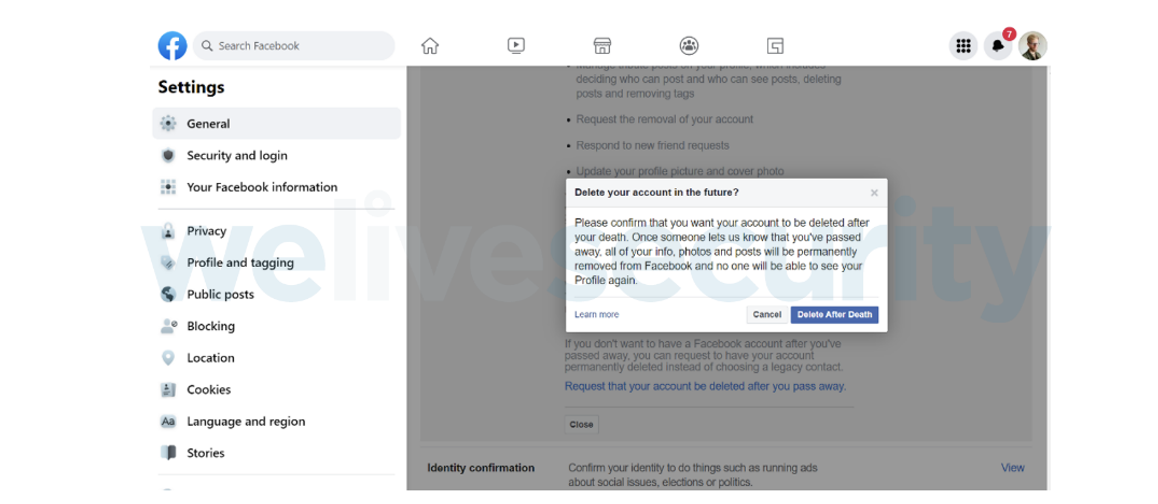Click View link for Identity confirmation
Viewport: 1158px width, 504px height.
click(x=1012, y=468)
